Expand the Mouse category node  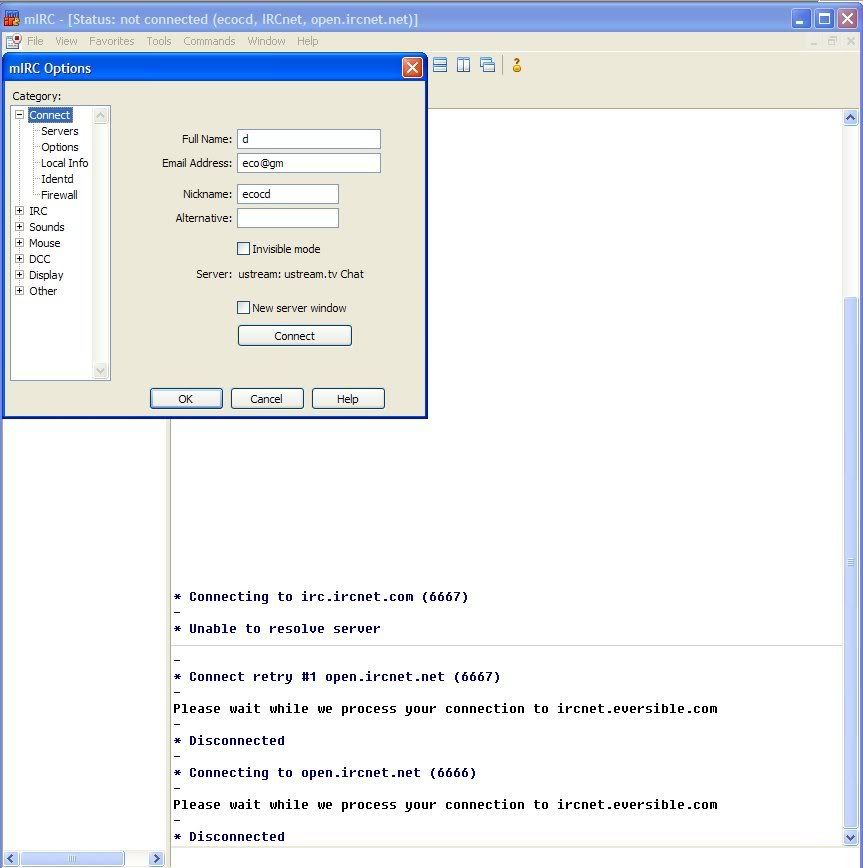point(19,242)
